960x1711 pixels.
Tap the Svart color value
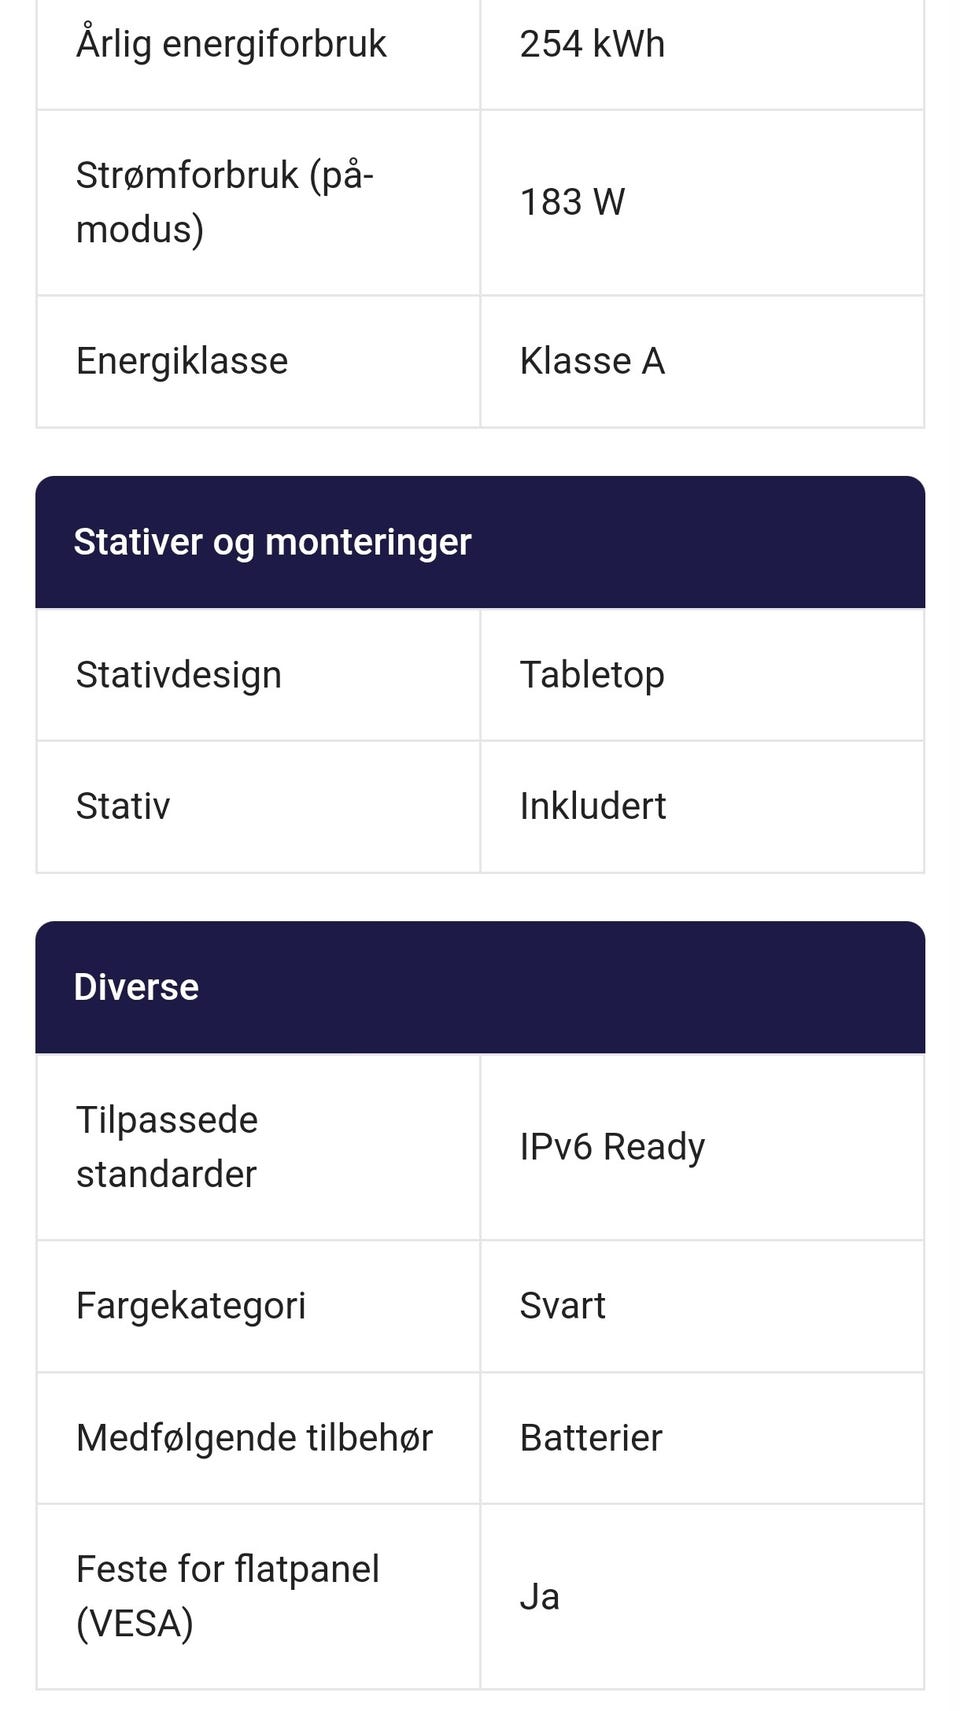[x=562, y=1306]
